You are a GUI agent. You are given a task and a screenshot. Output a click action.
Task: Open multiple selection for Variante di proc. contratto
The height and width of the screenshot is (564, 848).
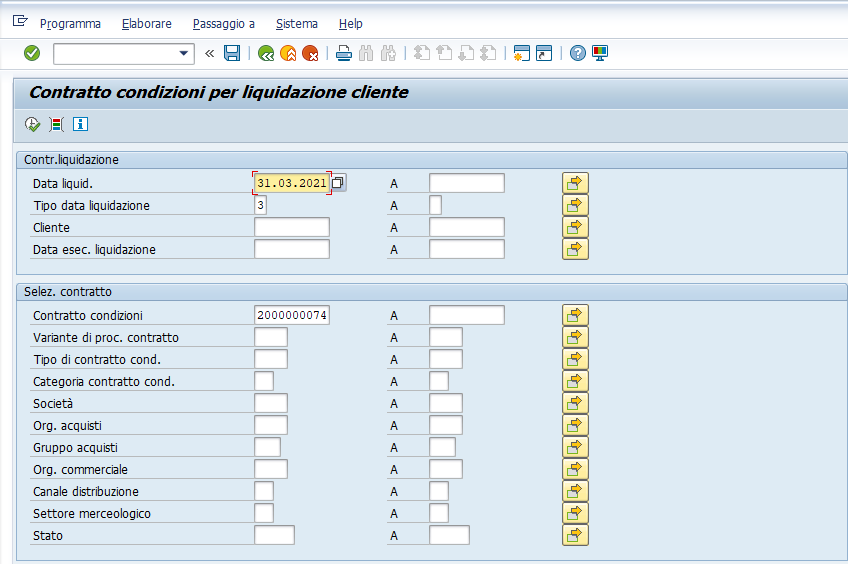point(575,337)
